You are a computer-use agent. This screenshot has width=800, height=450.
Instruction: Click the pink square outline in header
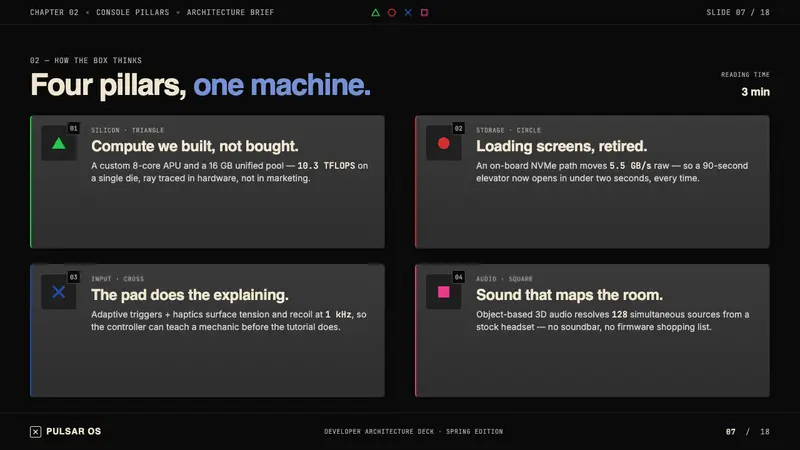point(424,12)
